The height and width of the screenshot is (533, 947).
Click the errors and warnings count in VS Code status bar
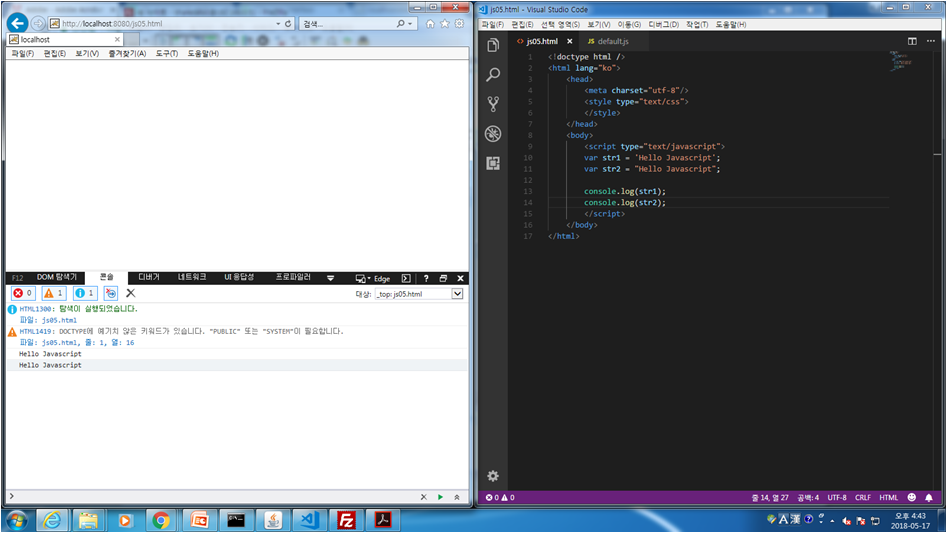(x=500, y=497)
